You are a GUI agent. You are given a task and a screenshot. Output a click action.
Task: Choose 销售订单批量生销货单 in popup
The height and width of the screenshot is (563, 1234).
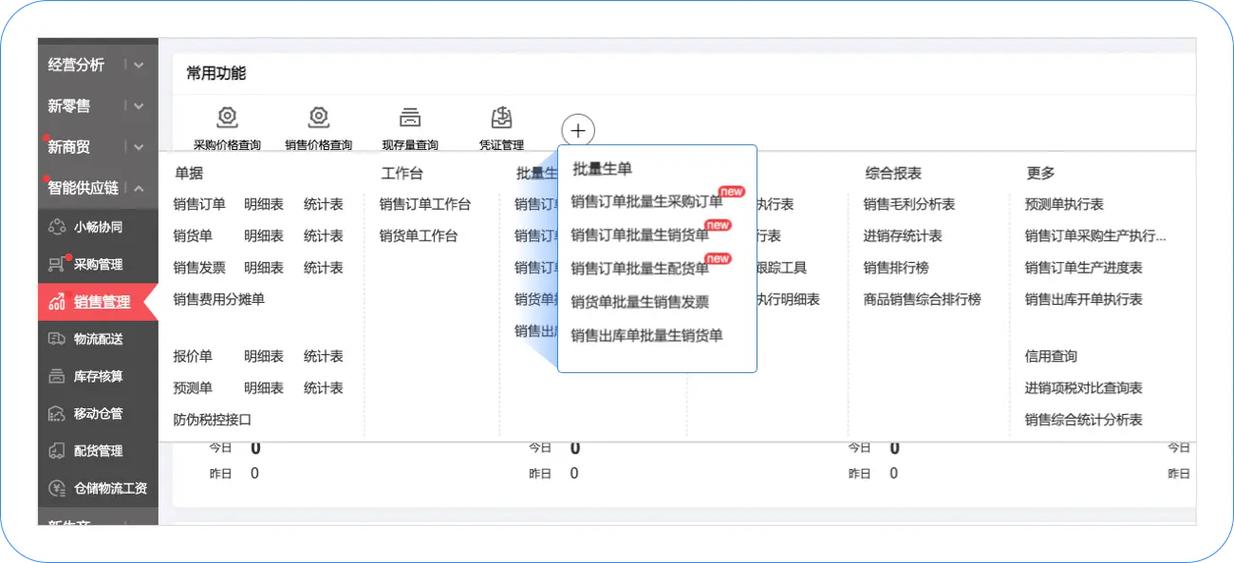pyautogui.click(x=640, y=235)
